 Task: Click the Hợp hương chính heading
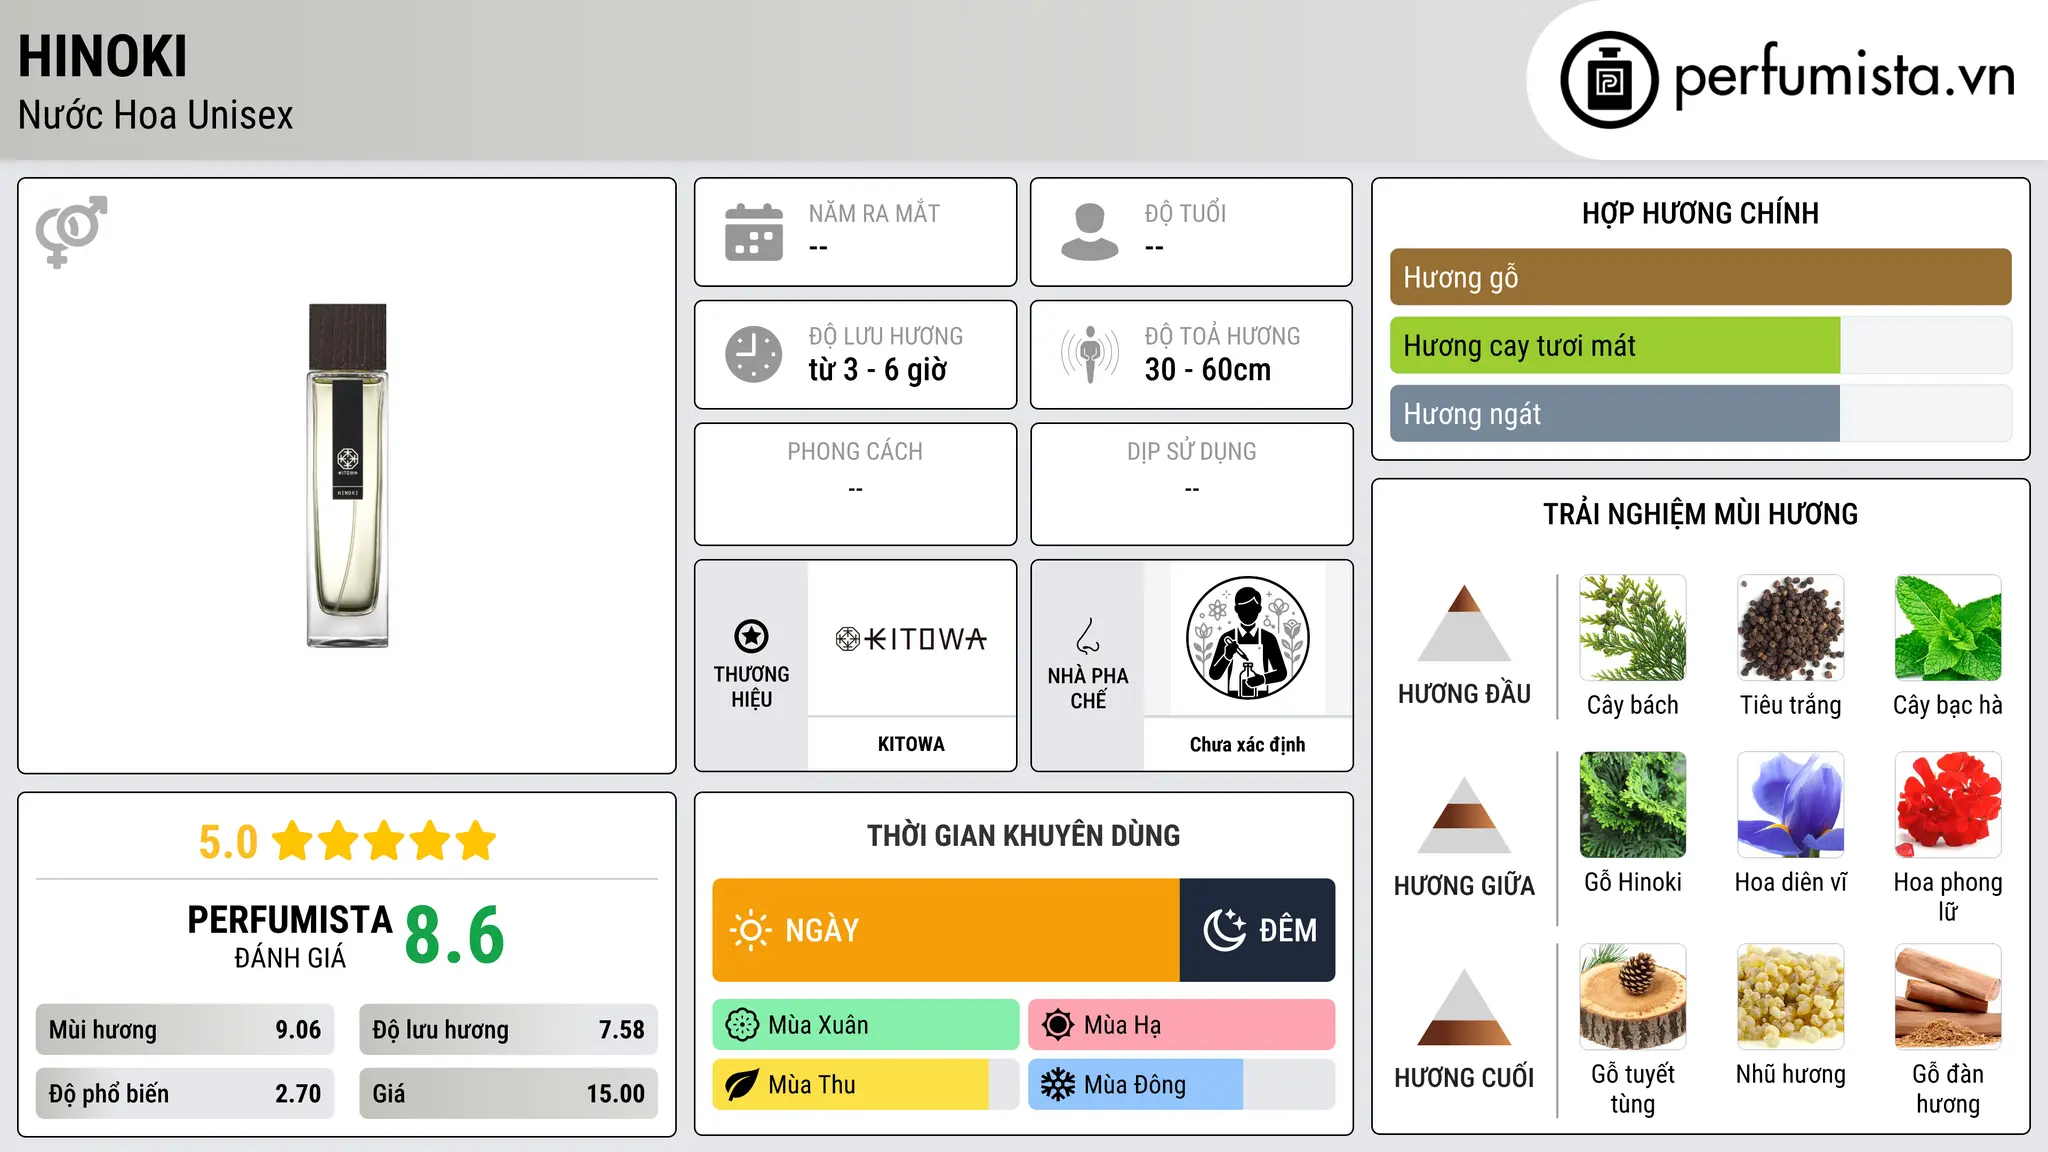click(1700, 213)
